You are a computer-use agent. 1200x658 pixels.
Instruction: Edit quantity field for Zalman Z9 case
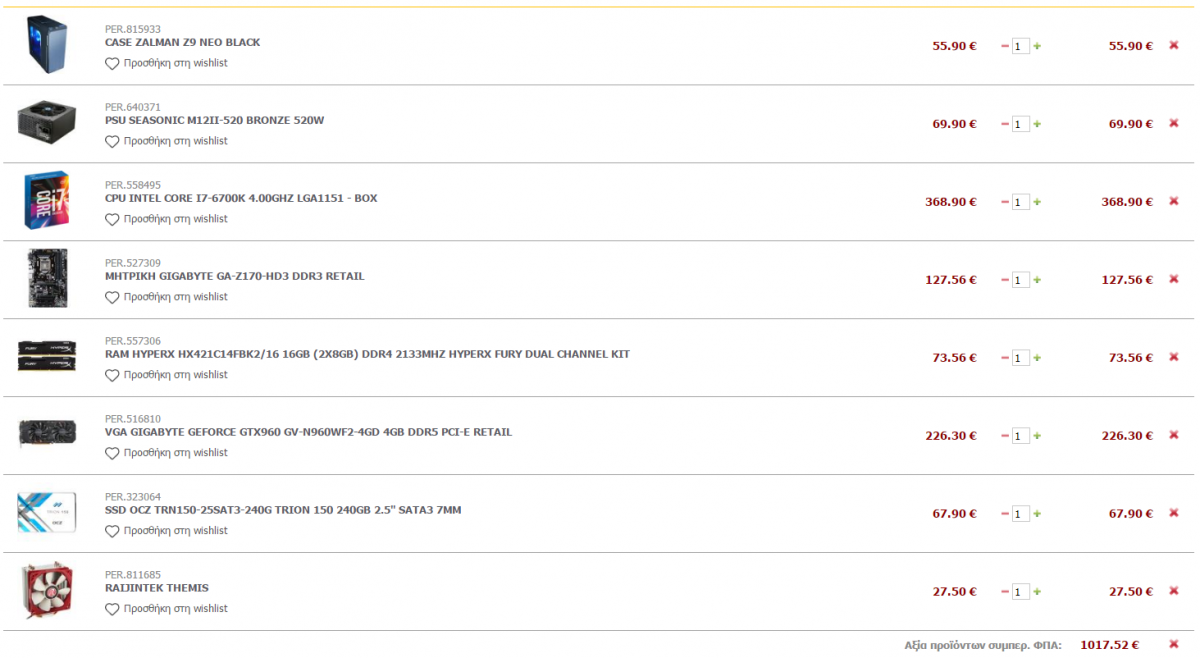coord(1021,46)
